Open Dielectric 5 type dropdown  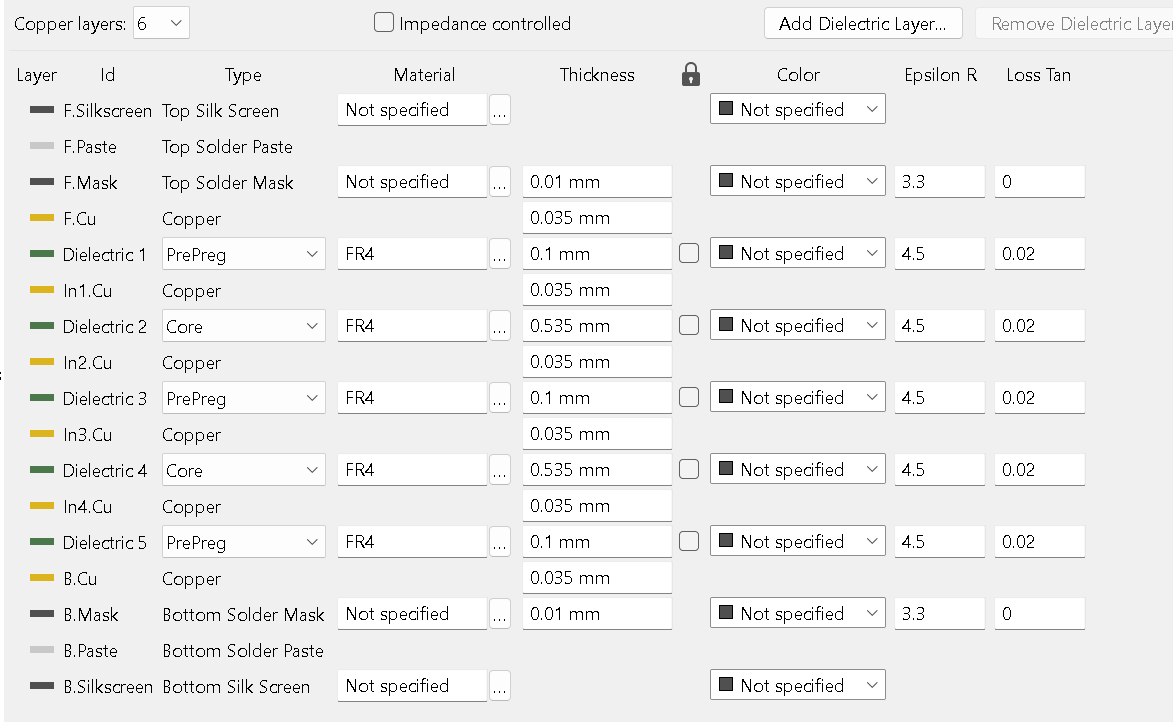click(x=244, y=542)
